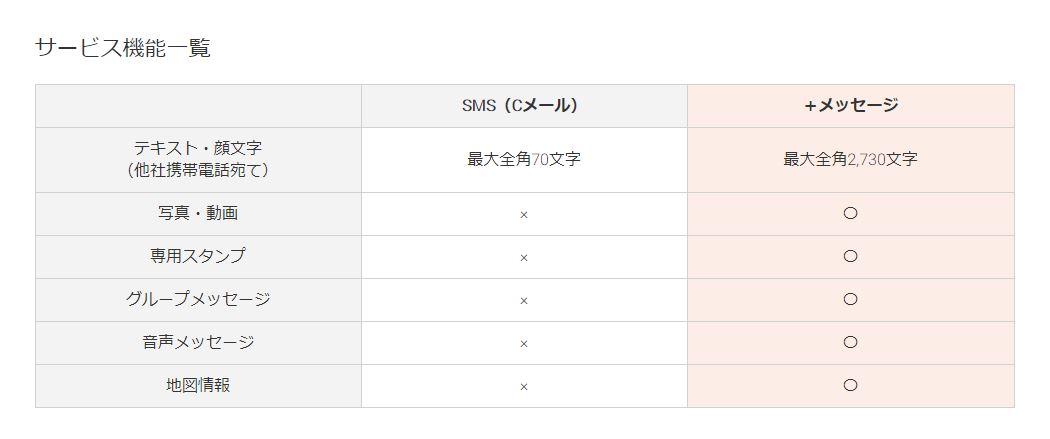The height and width of the screenshot is (439, 1050).
Task: Click the サービス機能一覧 heading
Action: (x=123, y=48)
